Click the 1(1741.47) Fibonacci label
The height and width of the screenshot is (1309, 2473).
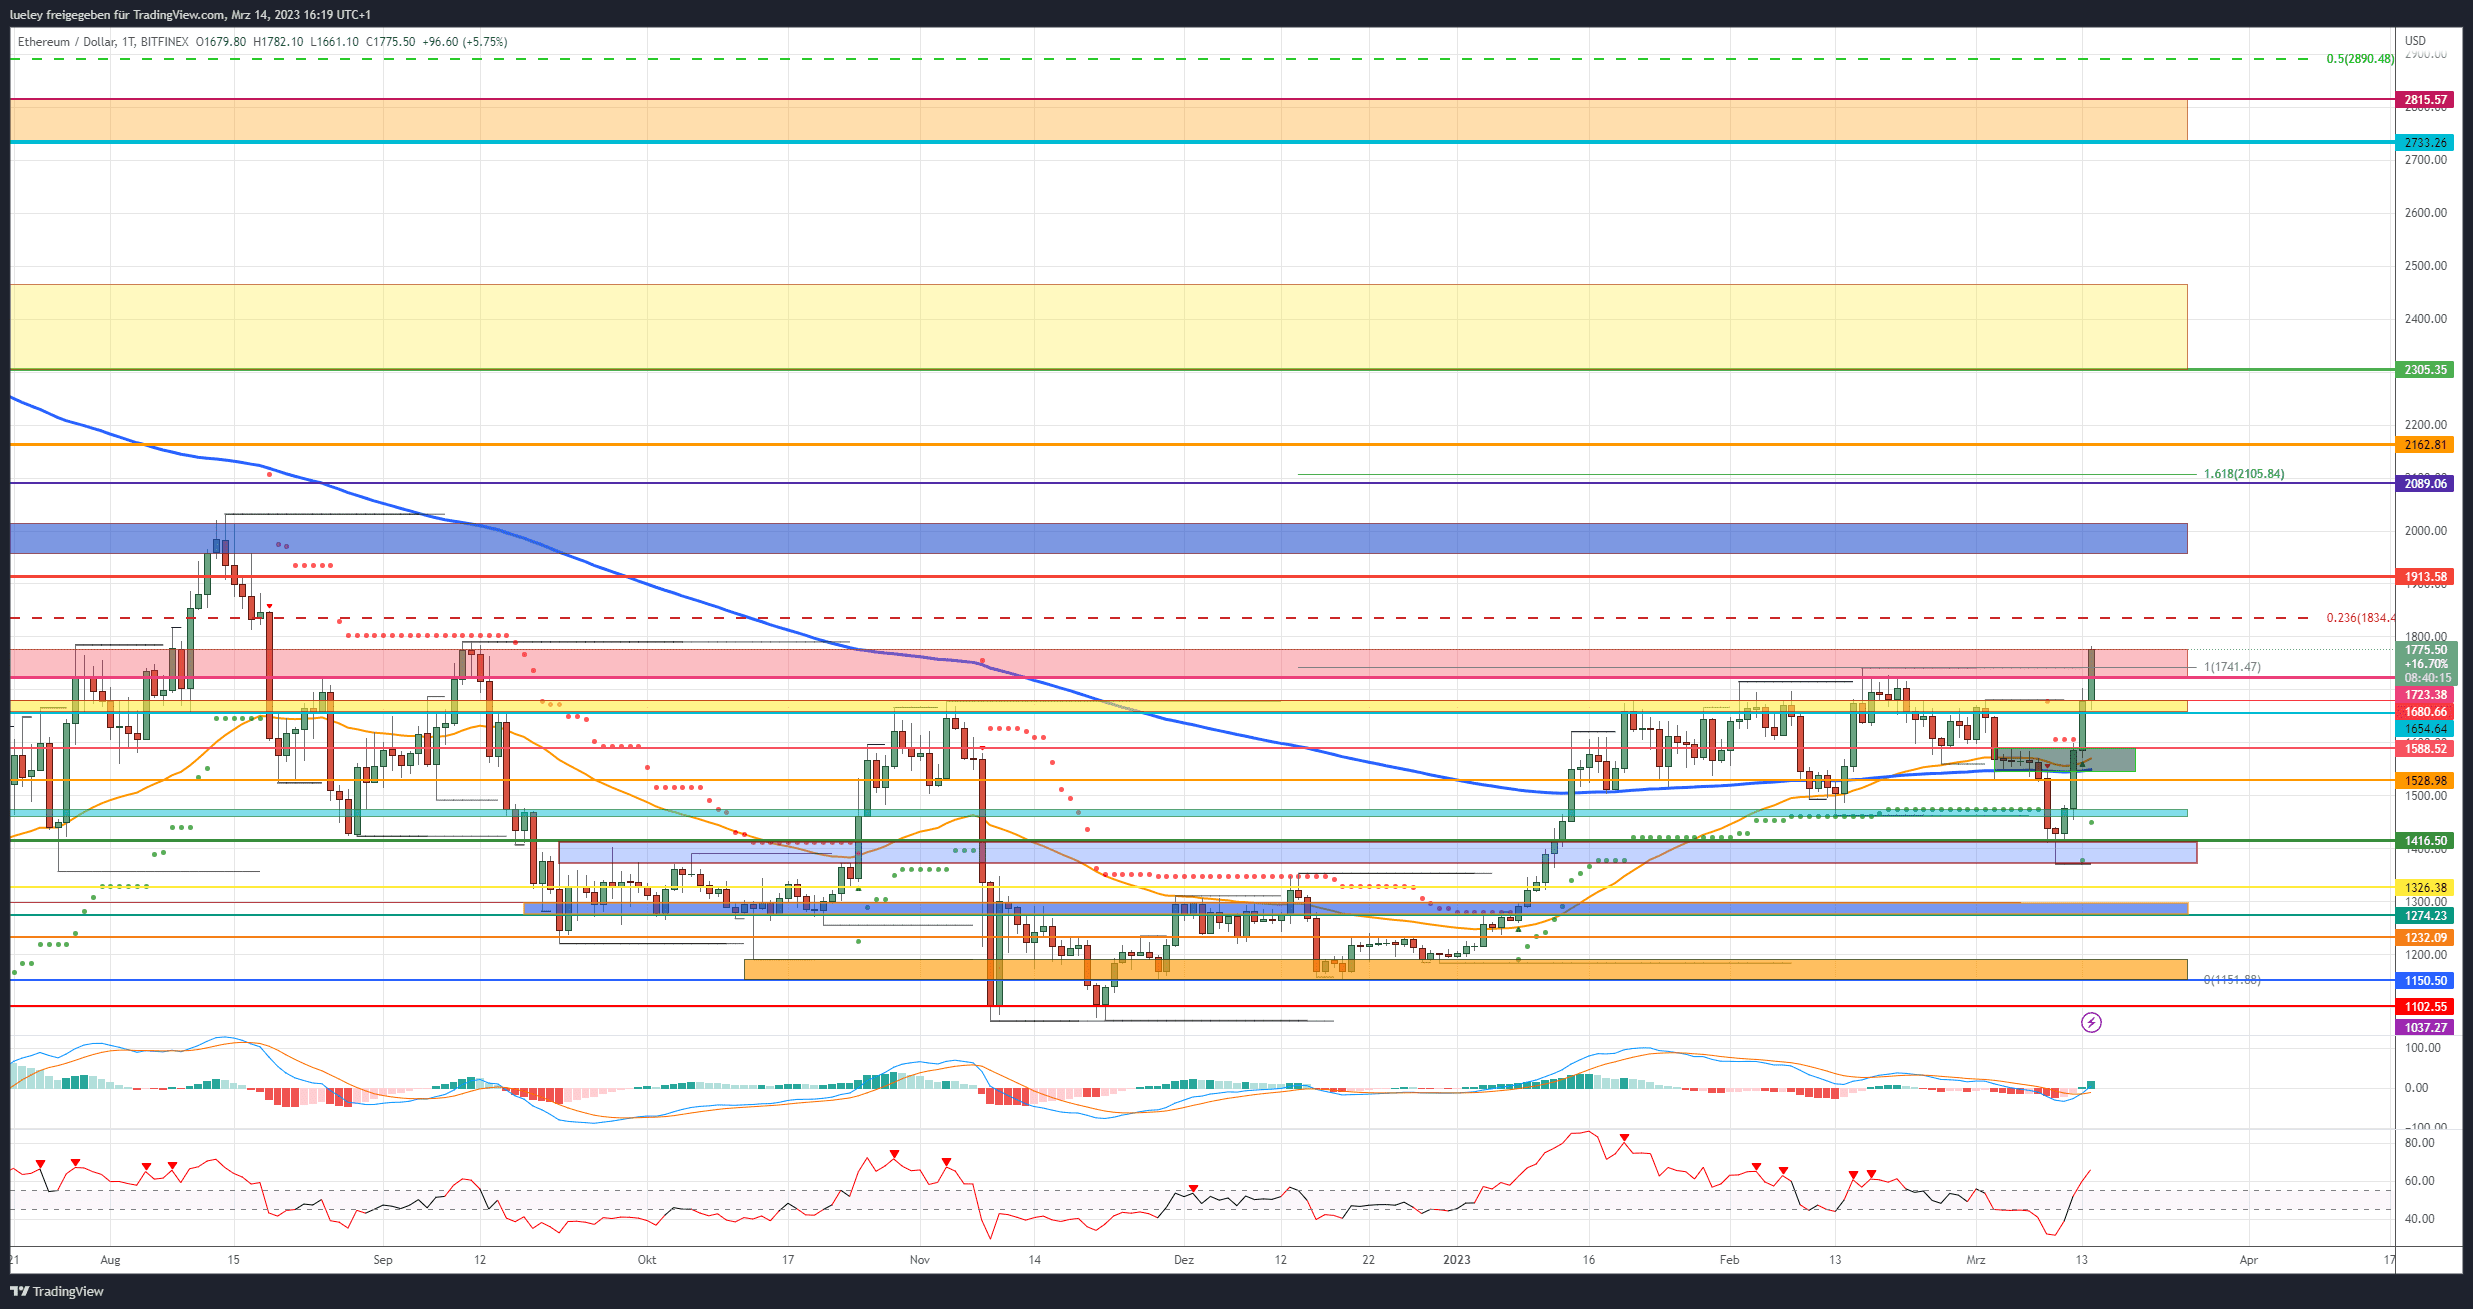[2232, 667]
